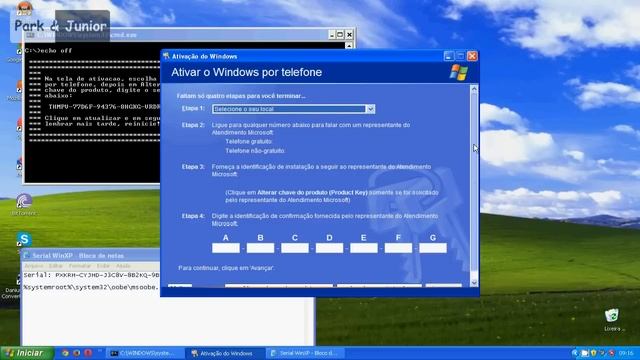Click yellow security shield tray icon
The width and height of the screenshot is (640, 360).
tap(594, 353)
